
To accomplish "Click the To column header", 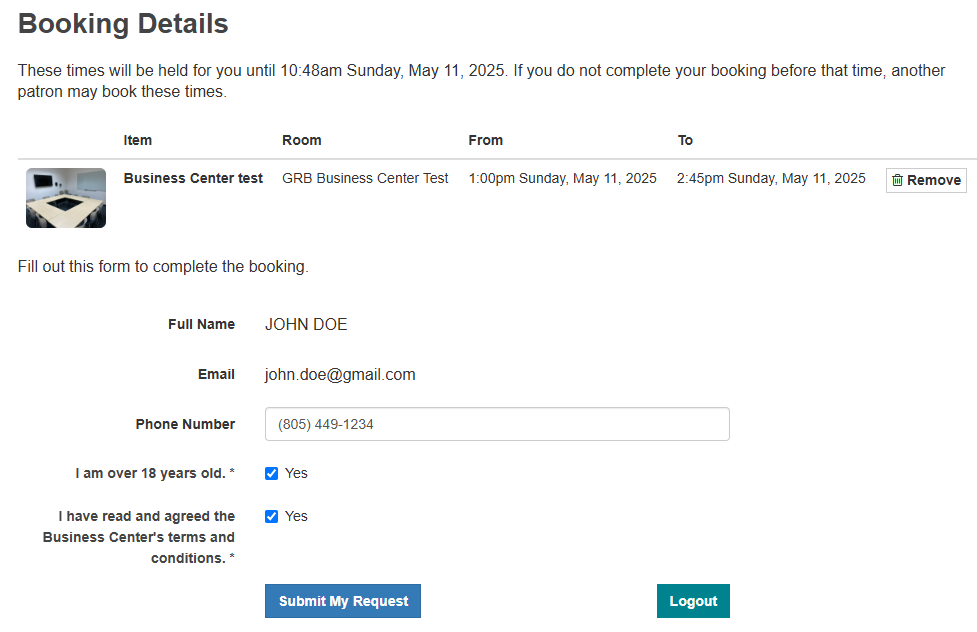I will 685,140.
